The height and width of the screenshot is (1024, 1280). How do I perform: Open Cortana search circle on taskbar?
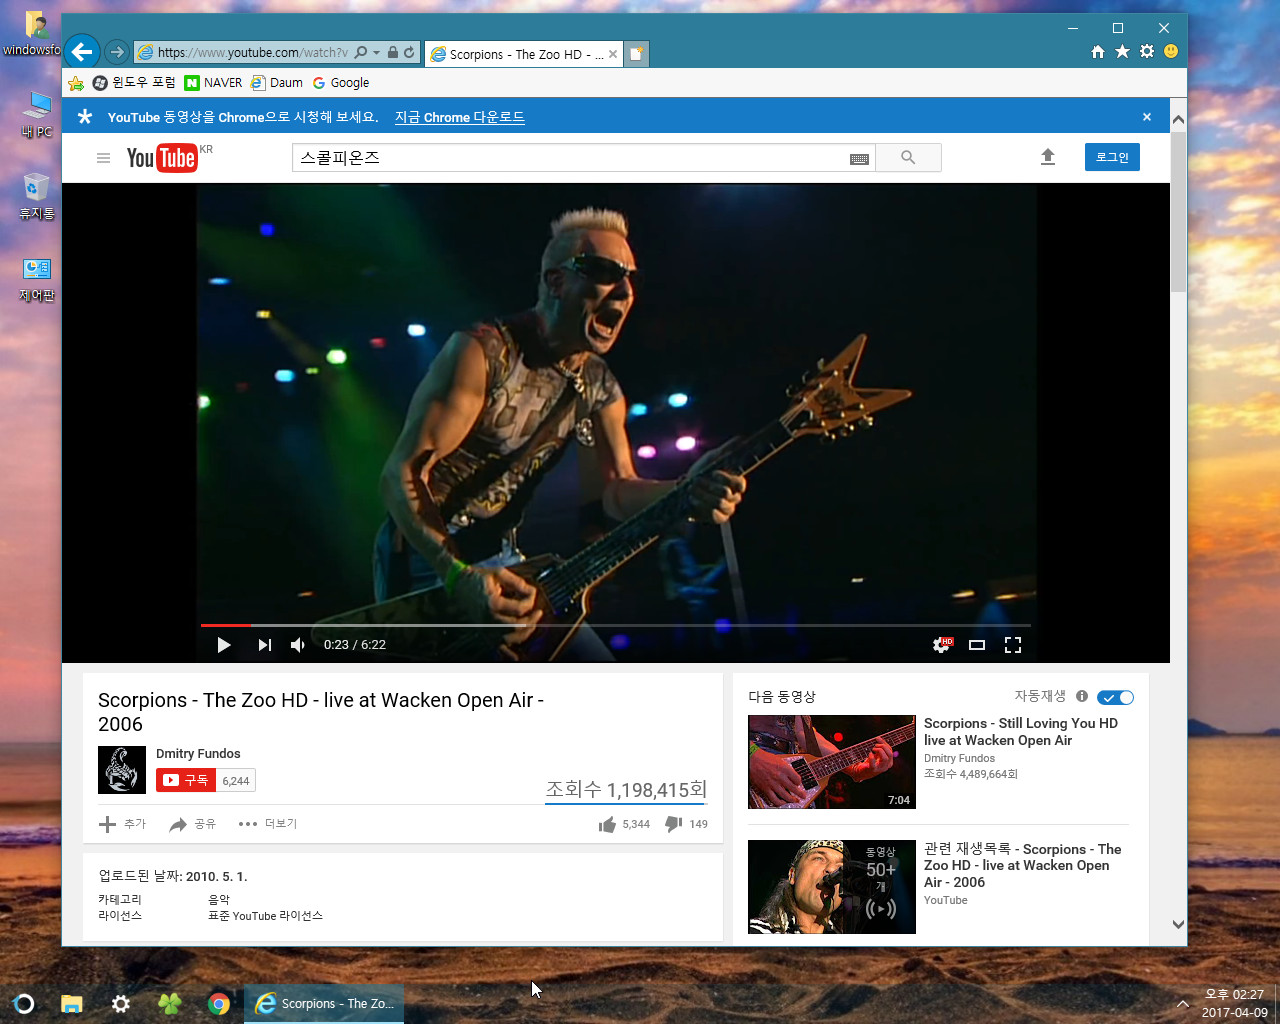[24, 1003]
